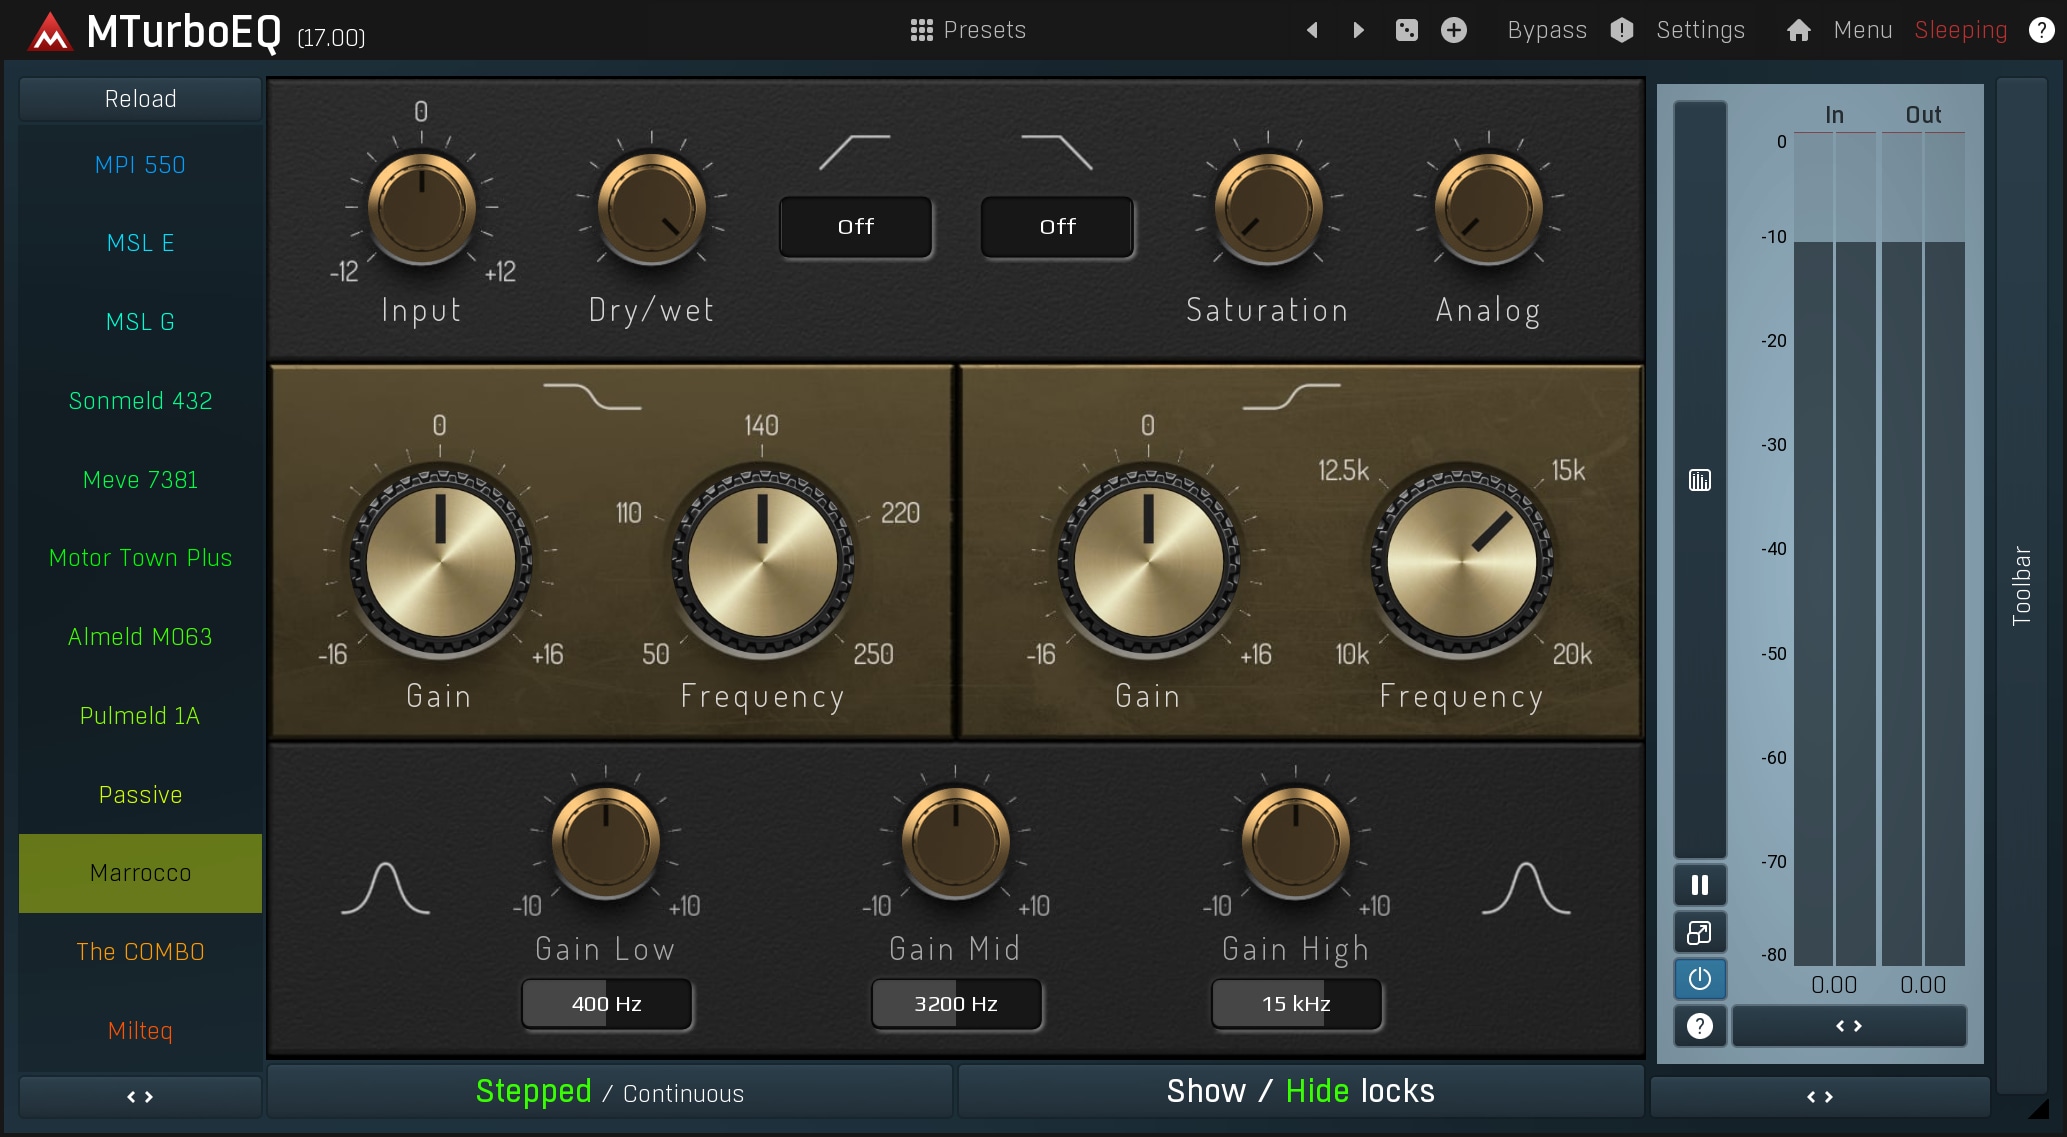
Task: Click the analyzer icon left of meters
Action: pos(1699,481)
